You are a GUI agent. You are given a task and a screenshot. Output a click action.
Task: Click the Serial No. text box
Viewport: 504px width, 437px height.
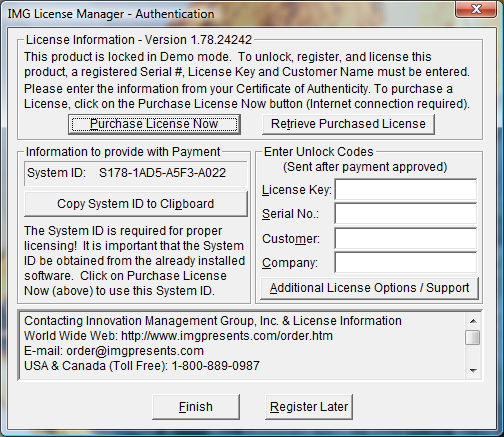(406, 214)
